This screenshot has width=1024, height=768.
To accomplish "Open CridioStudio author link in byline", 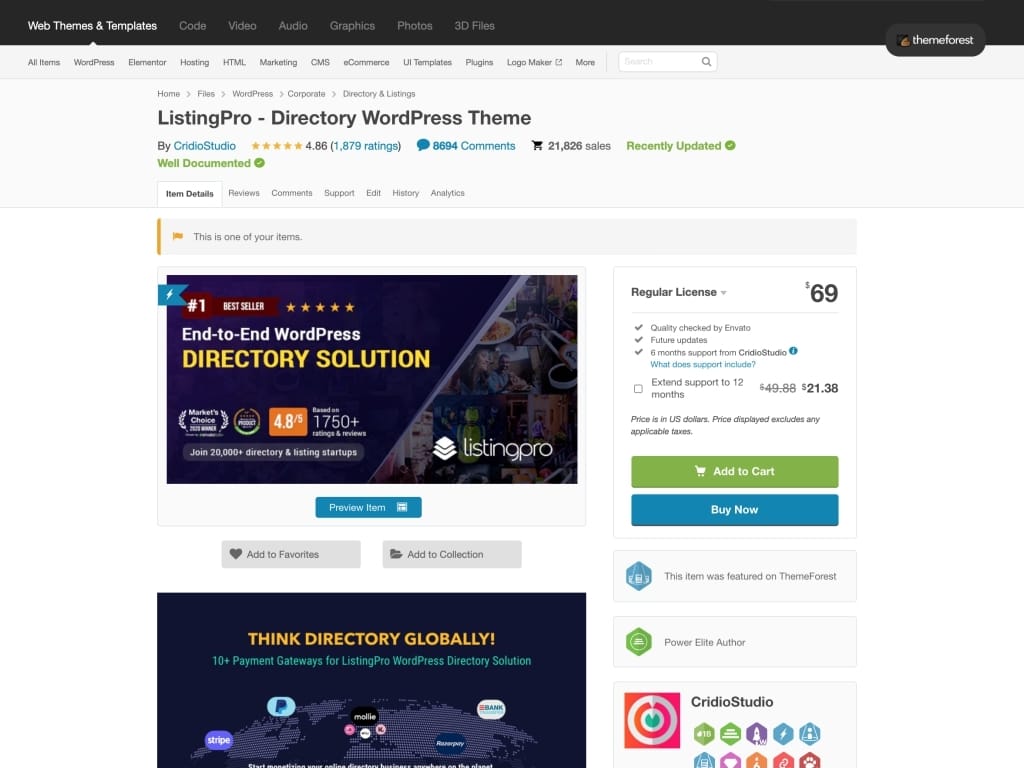I will pyautogui.click(x=204, y=146).
